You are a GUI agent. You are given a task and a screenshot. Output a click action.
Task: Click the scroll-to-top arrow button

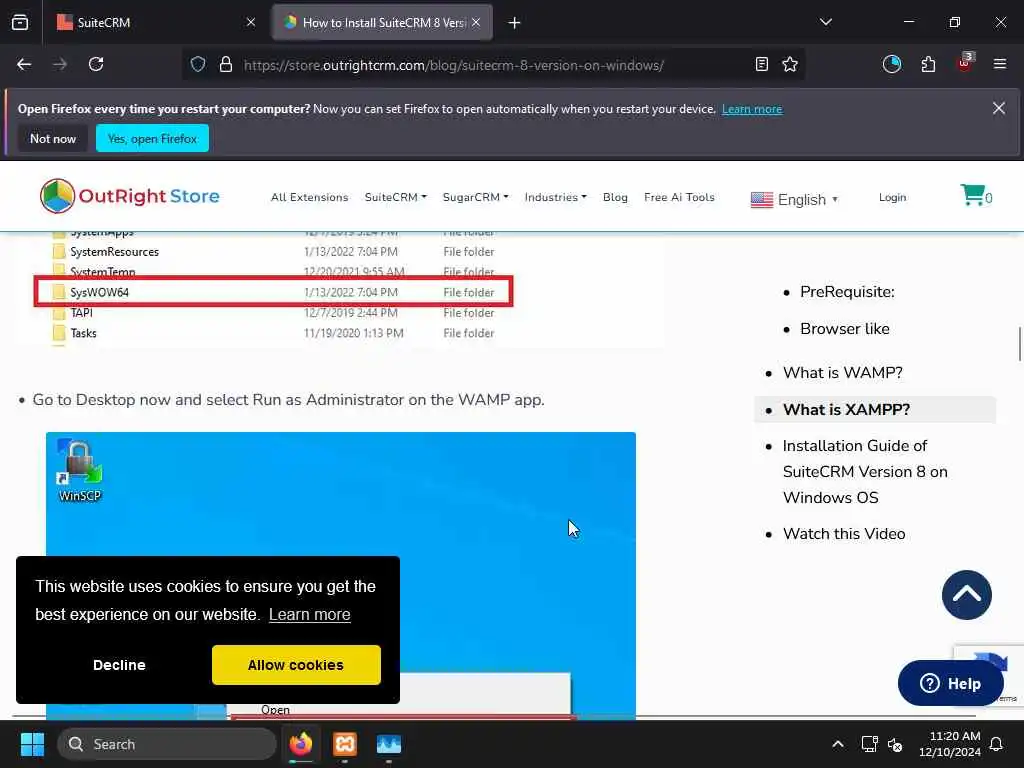click(x=967, y=595)
